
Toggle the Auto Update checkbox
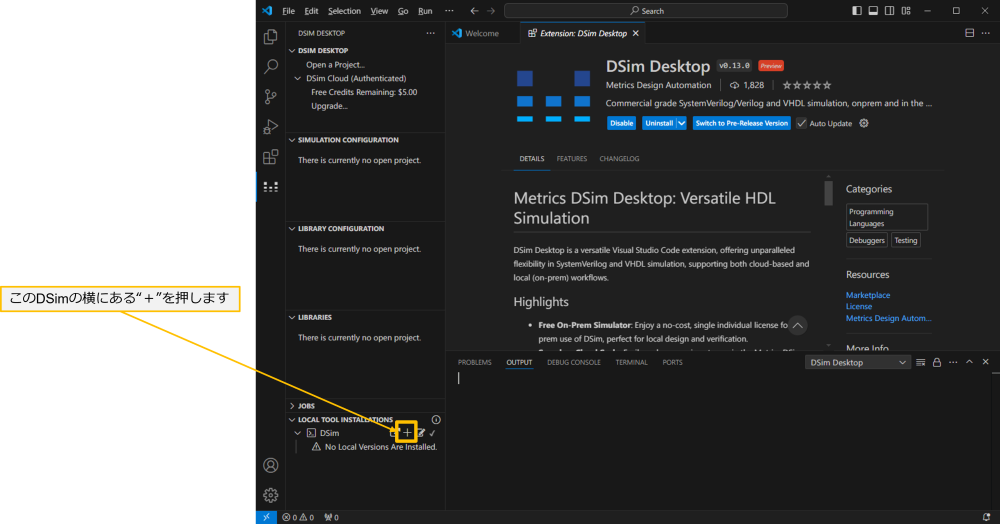801,123
